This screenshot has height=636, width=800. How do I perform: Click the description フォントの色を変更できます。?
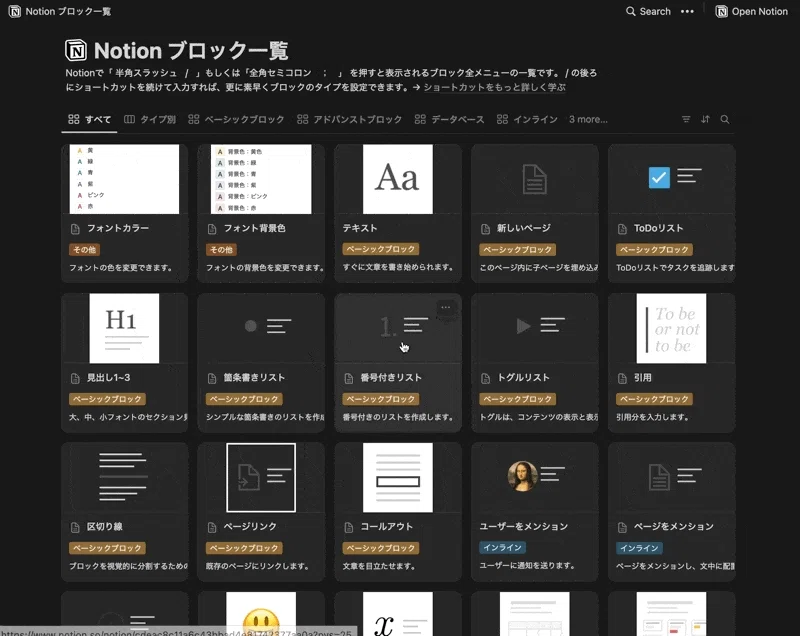(121, 267)
